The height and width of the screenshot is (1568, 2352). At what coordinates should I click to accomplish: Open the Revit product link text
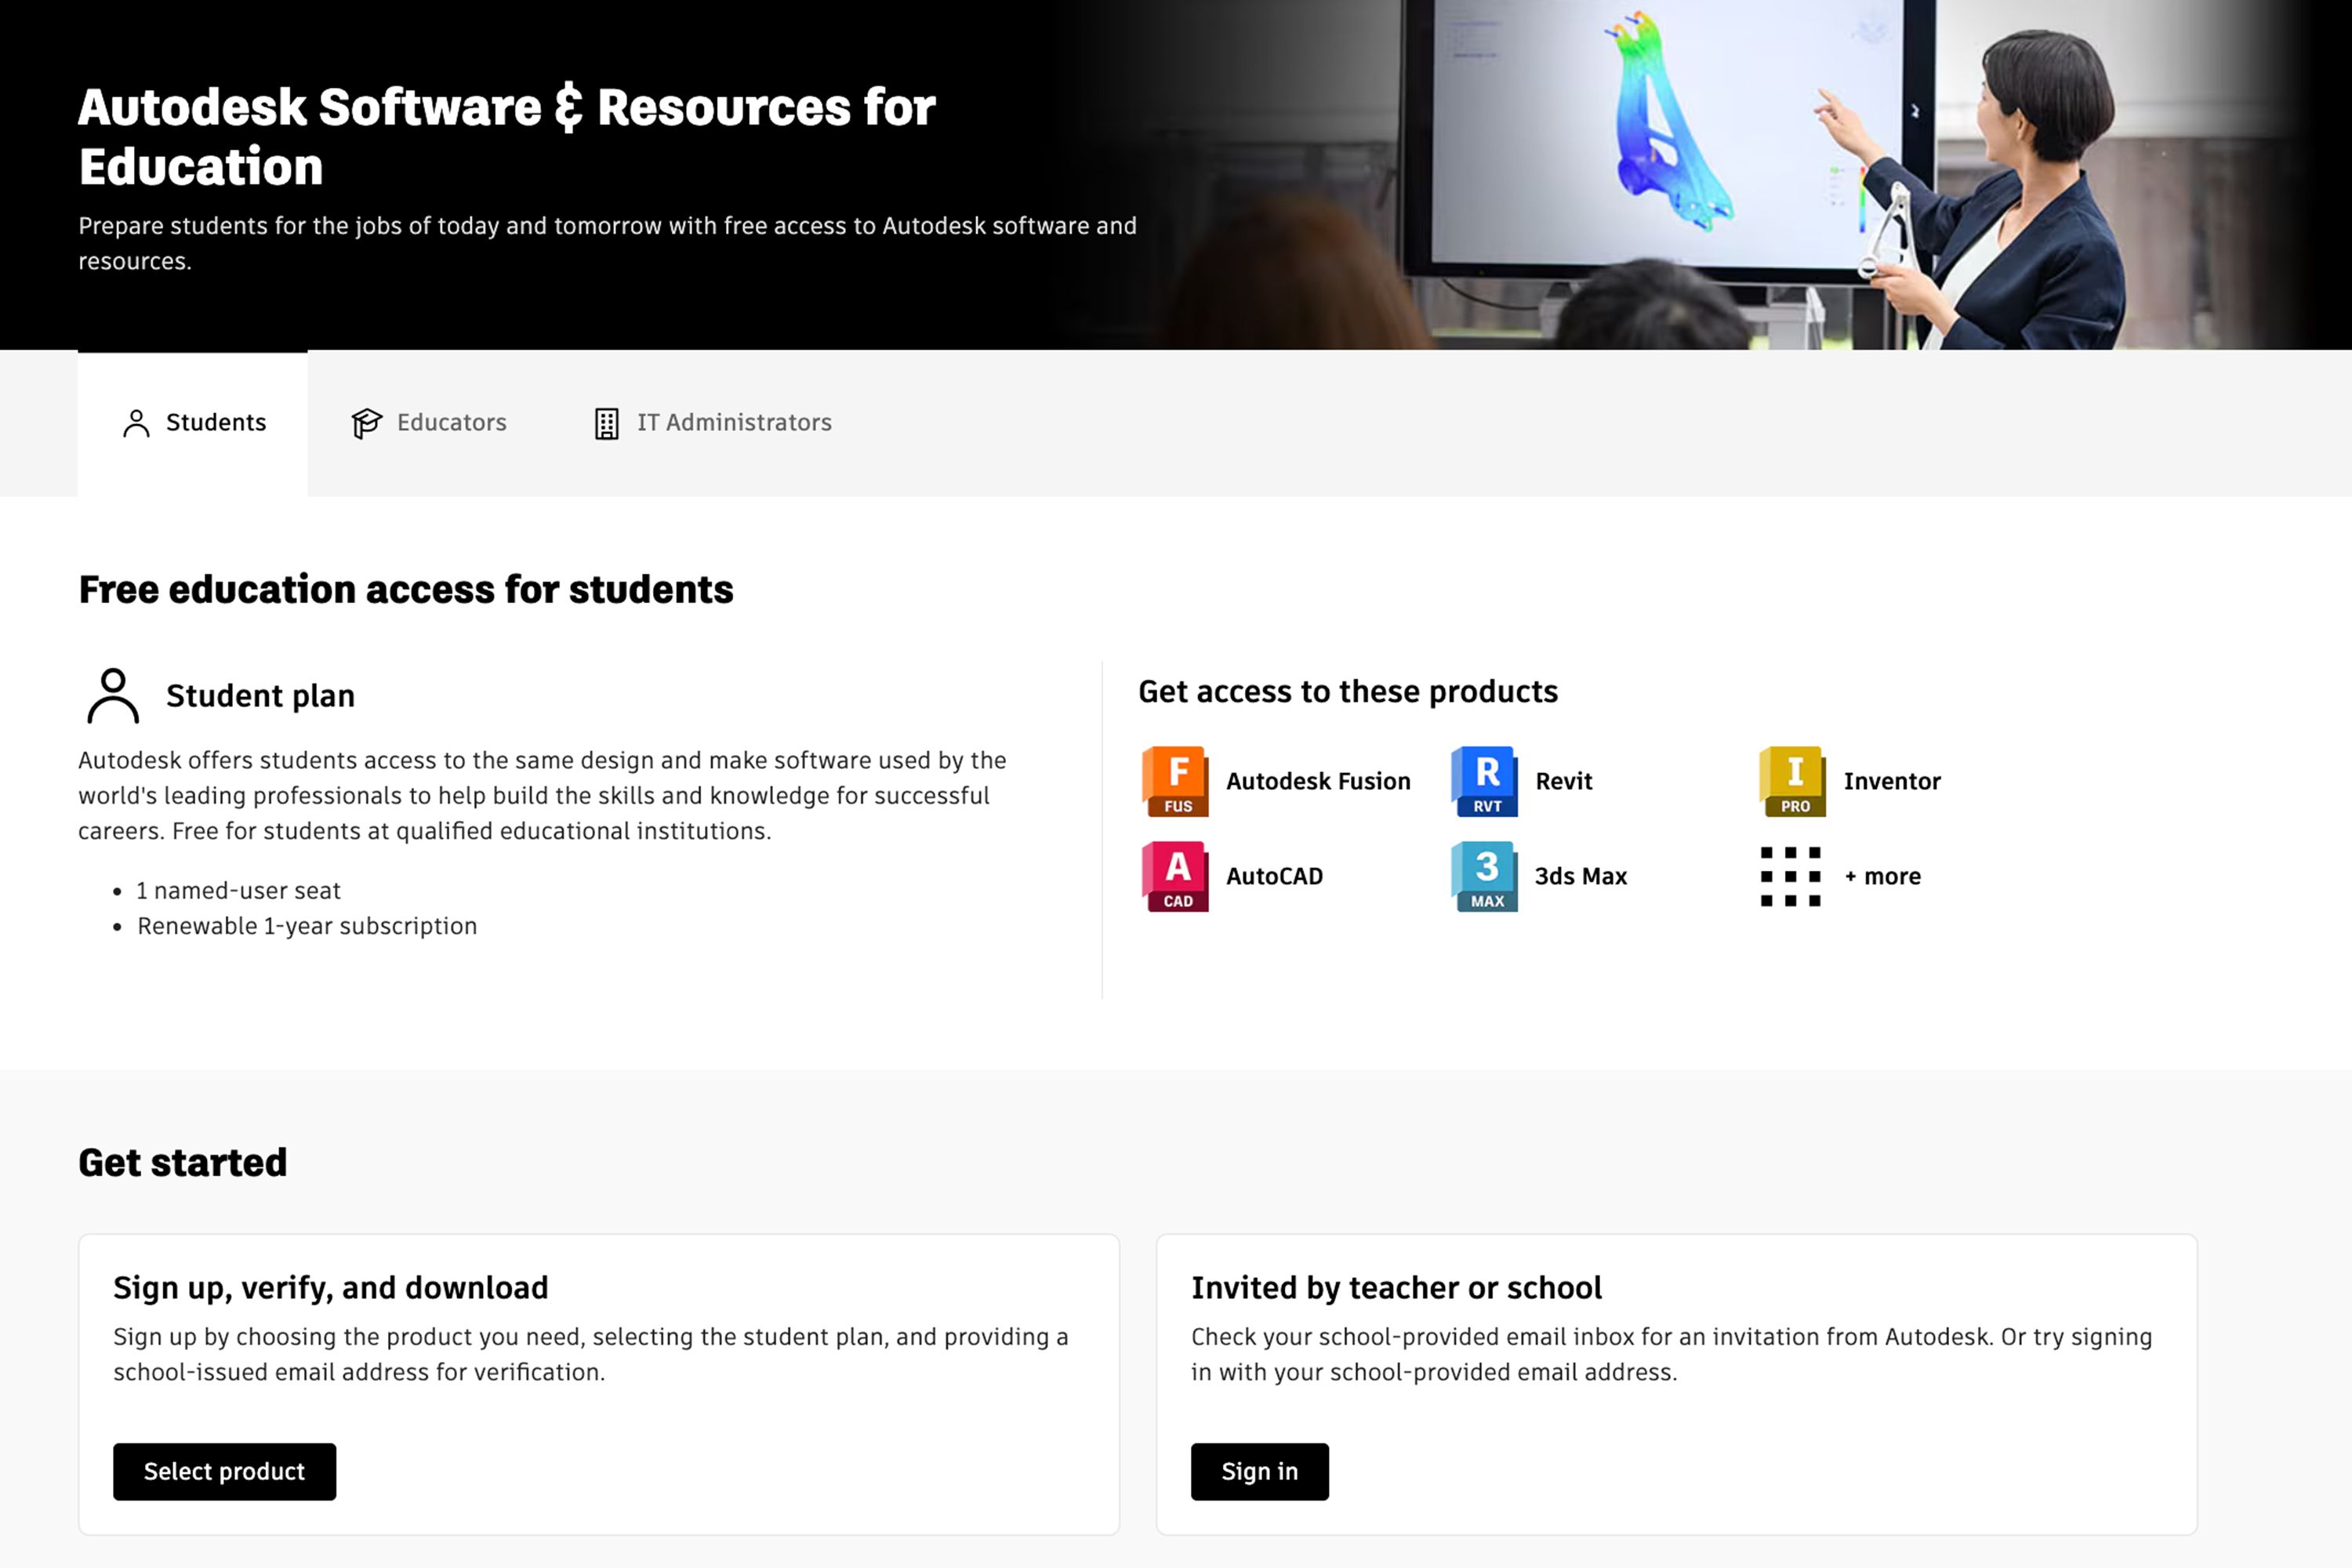tap(1563, 781)
